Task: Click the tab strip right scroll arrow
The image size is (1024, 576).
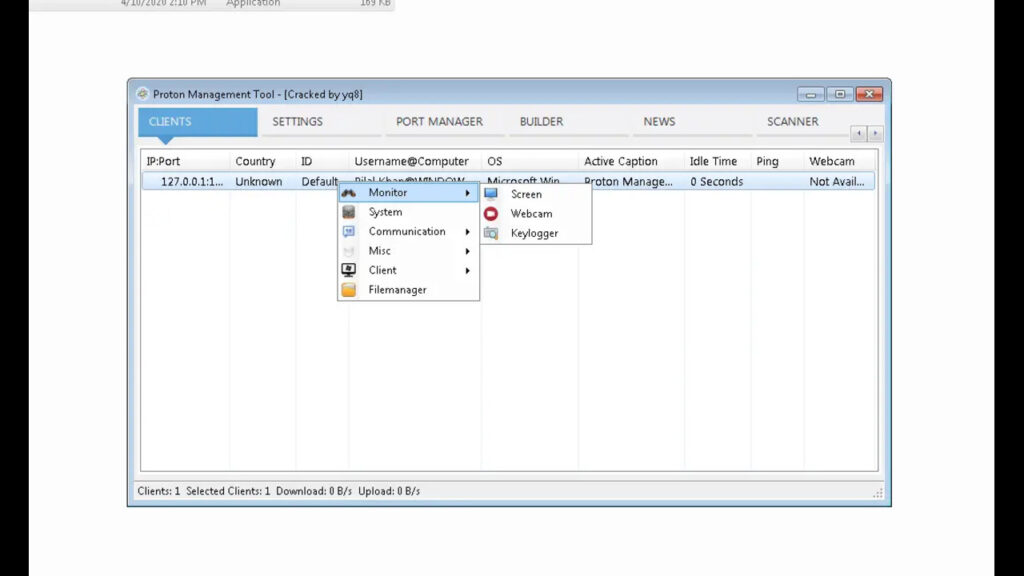Action: [x=875, y=133]
